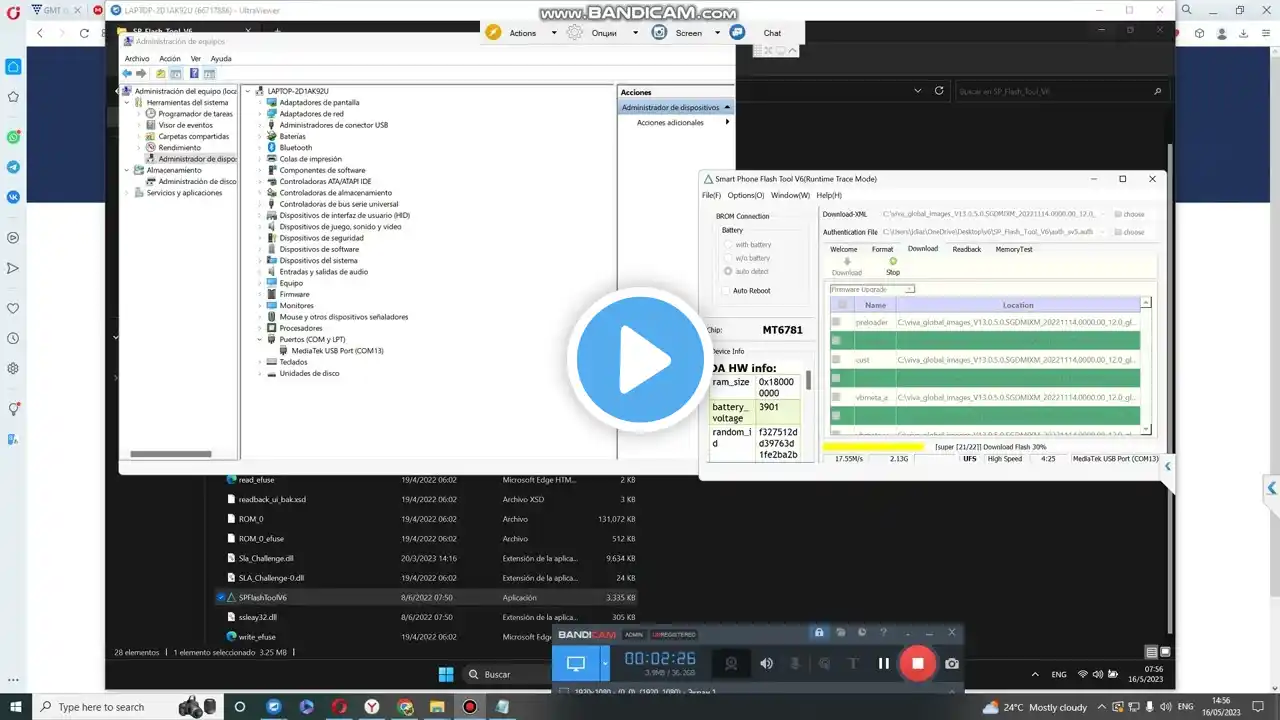Toggle the preloader partition checkbox
Image resolution: width=1280 pixels, height=720 pixels.
pos(836,322)
